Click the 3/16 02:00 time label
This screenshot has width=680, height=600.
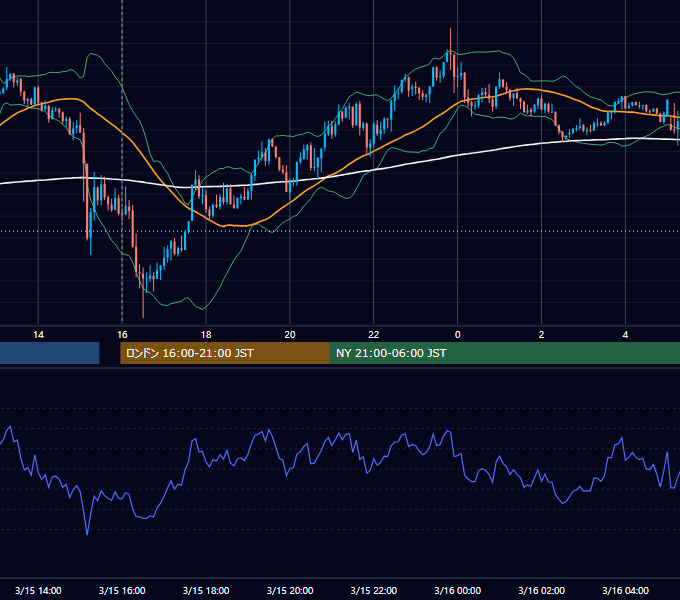click(x=541, y=590)
